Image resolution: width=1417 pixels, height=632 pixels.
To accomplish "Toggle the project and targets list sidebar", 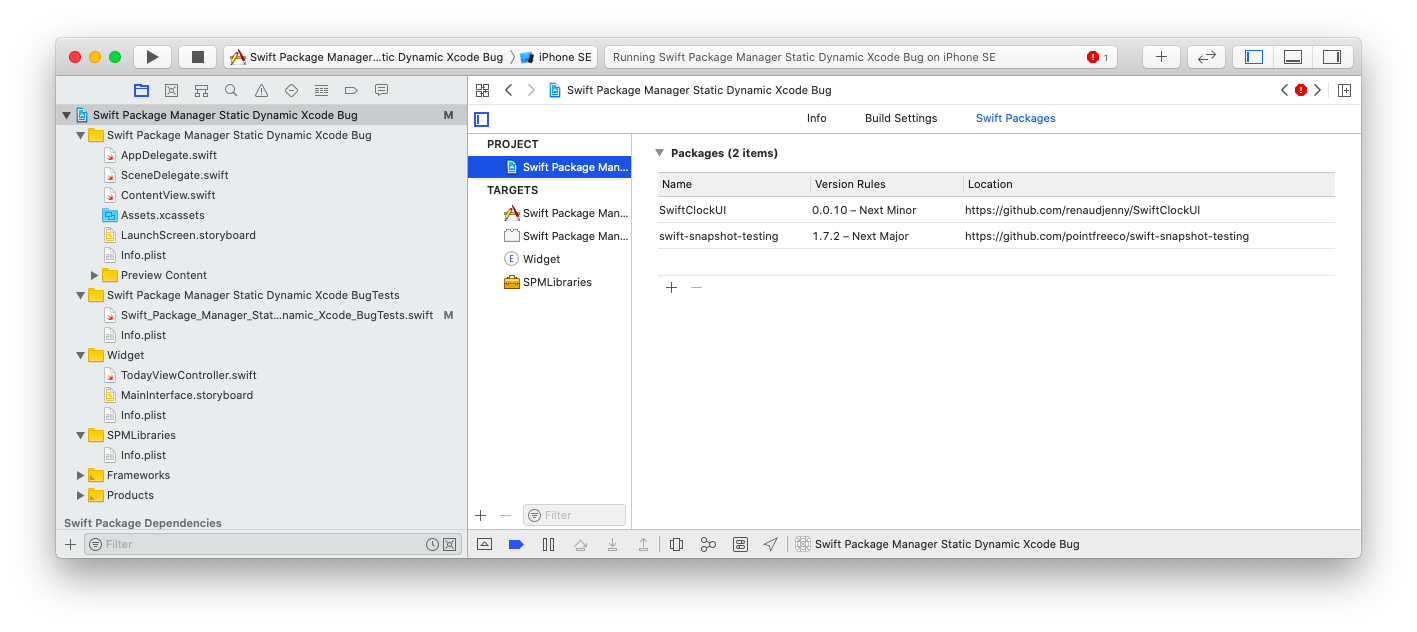I will pos(481,119).
